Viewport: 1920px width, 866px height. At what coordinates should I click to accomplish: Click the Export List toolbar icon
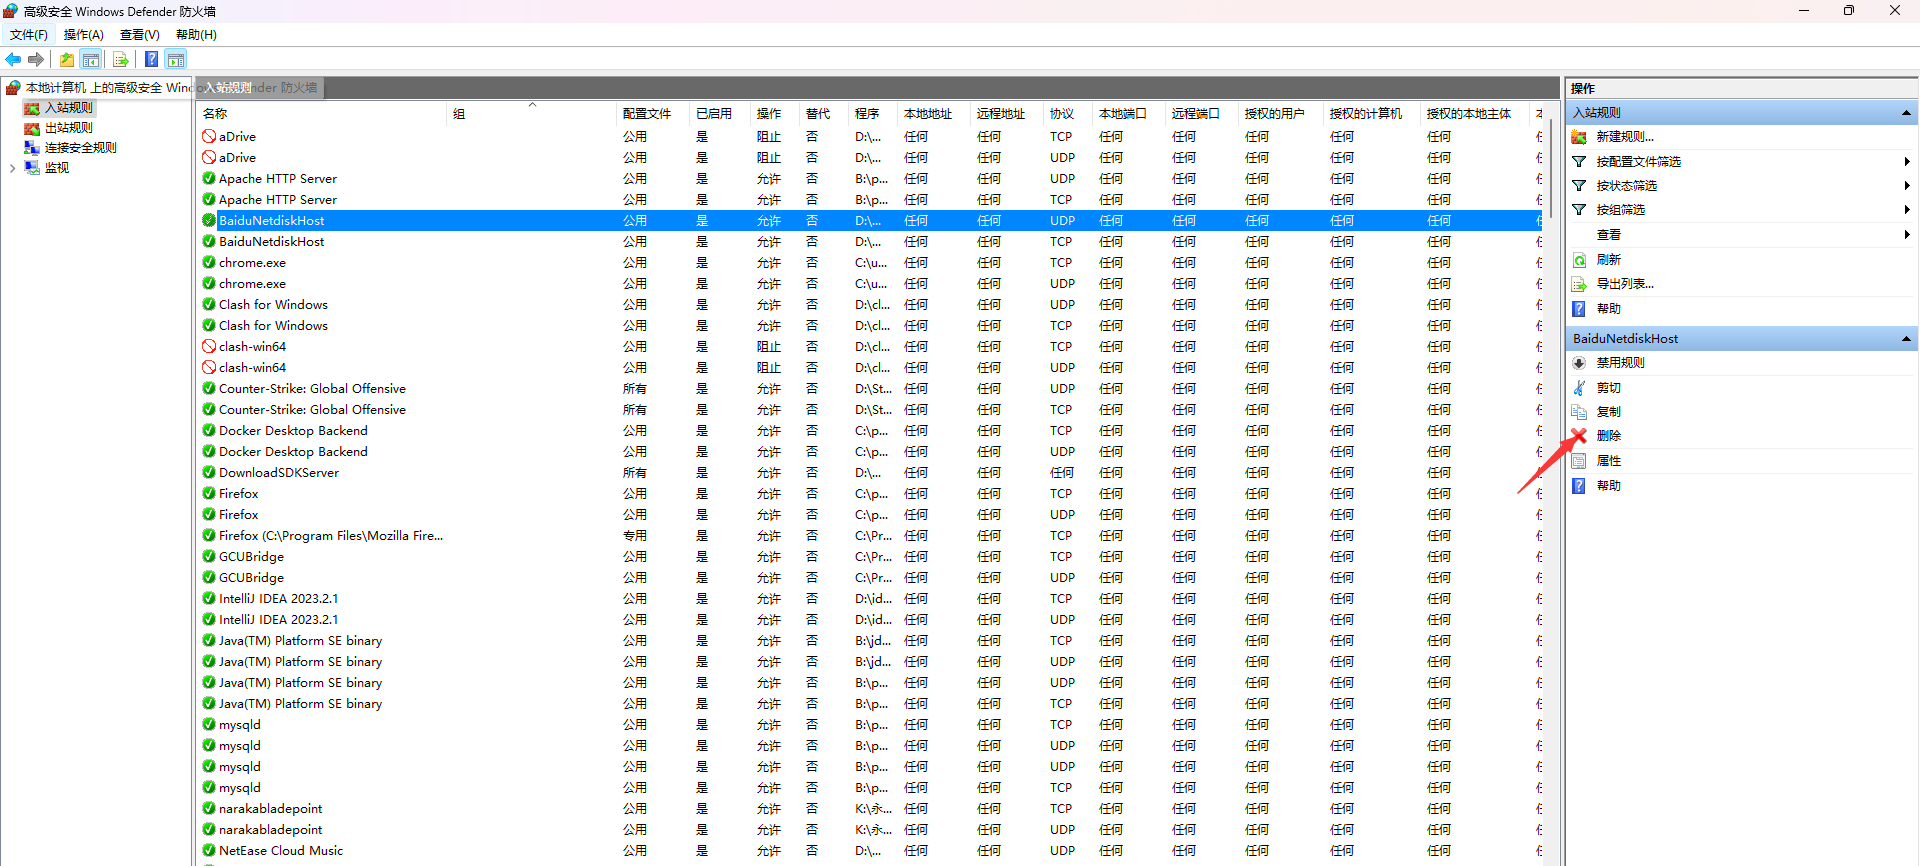[x=120, y=60]
